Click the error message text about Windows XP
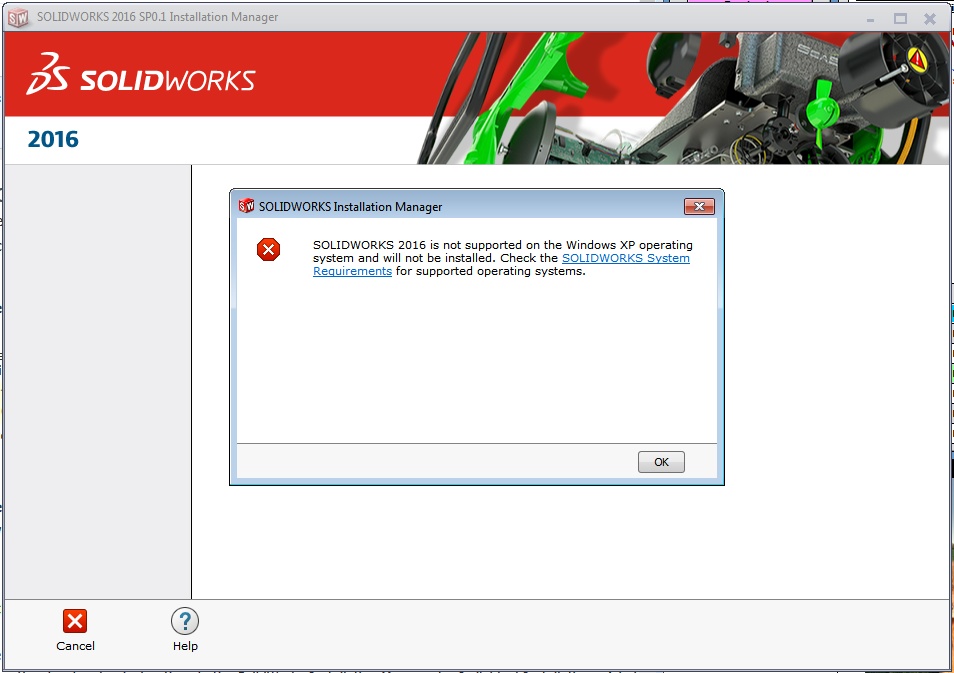954x673 pixels. (503, 258)
